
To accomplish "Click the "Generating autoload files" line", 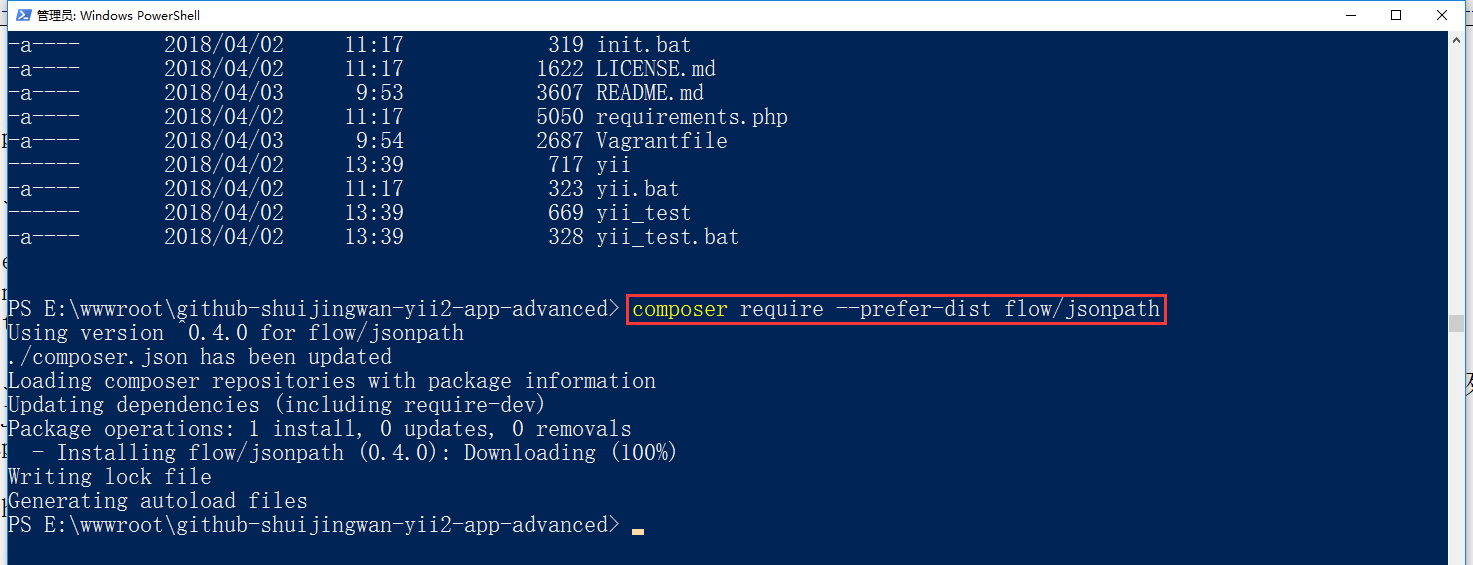I will pos(158,501).
